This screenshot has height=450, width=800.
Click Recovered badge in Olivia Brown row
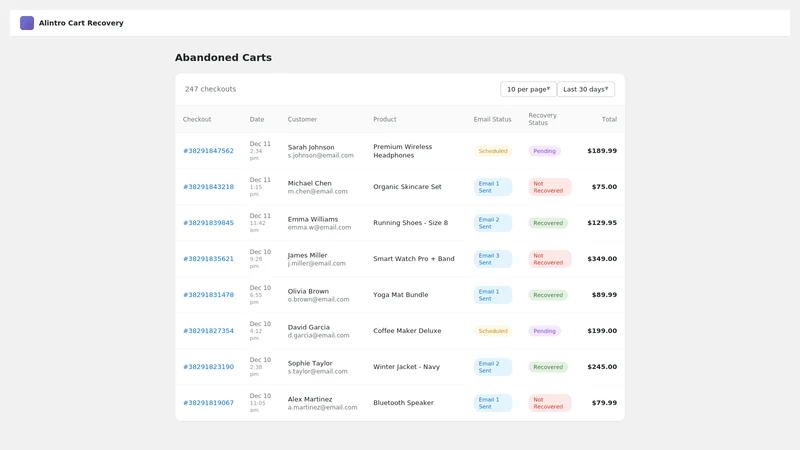[548, 295]
